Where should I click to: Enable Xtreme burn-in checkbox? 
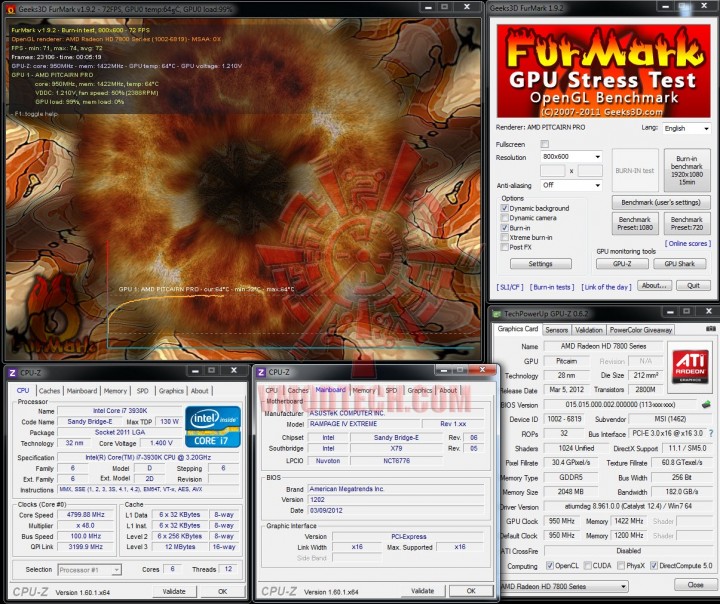tap(504, 237)
